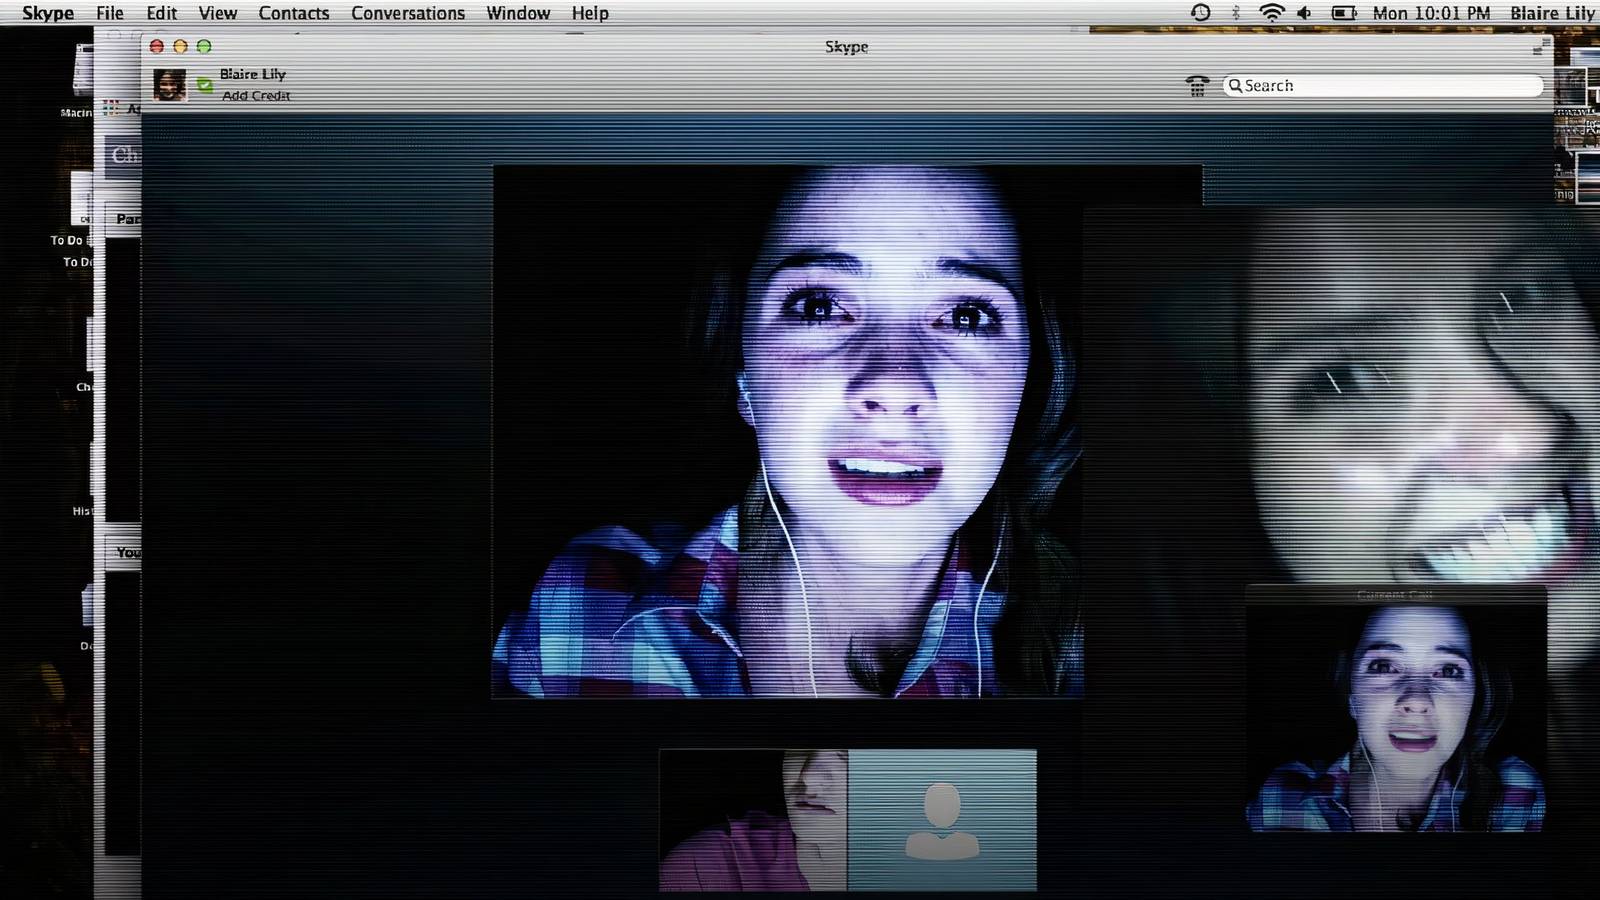Screen dimensions: 1600x900
Task: Open Time Machine clock icon in menu bar
Action: coord(1200,13)
